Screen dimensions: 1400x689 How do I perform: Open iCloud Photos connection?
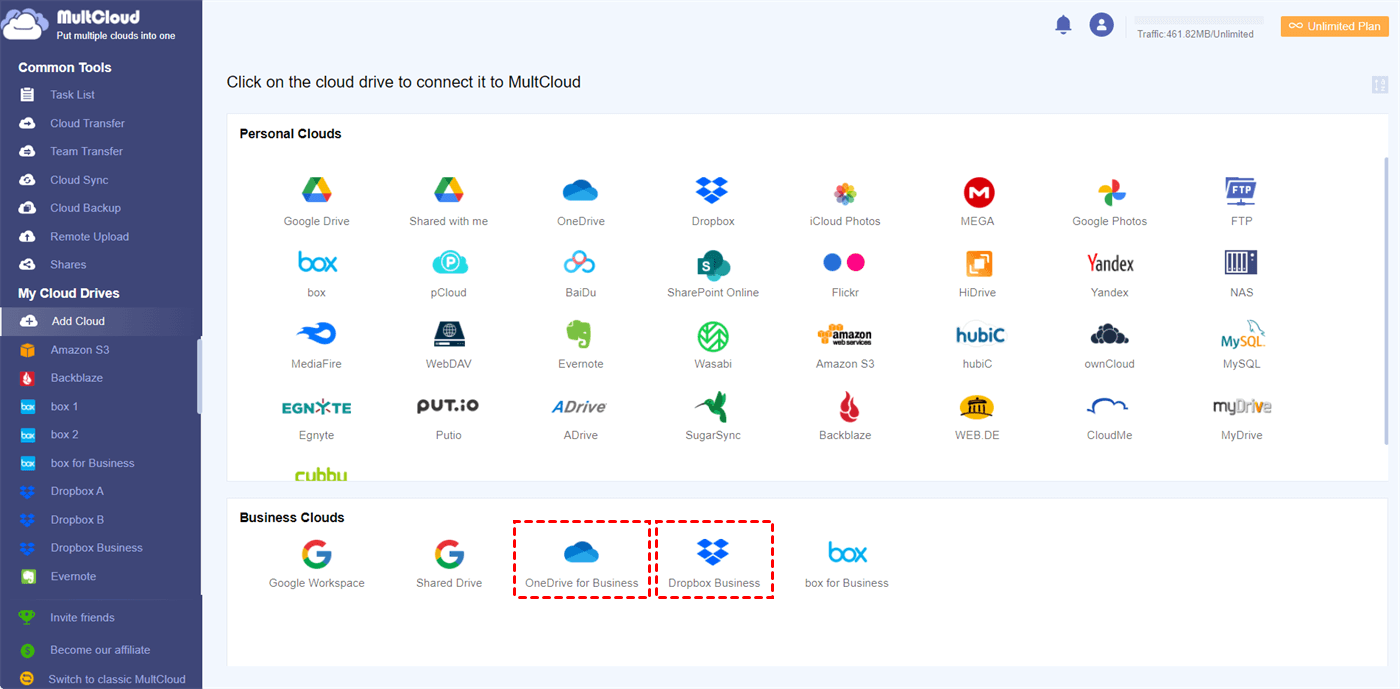[x=845, y=201]
